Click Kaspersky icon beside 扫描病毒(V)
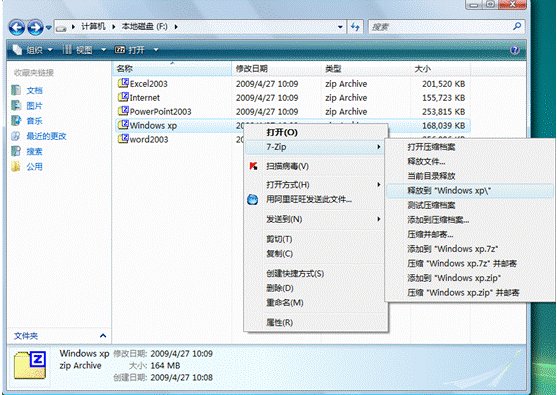The image size is (557, 395). 253,166
